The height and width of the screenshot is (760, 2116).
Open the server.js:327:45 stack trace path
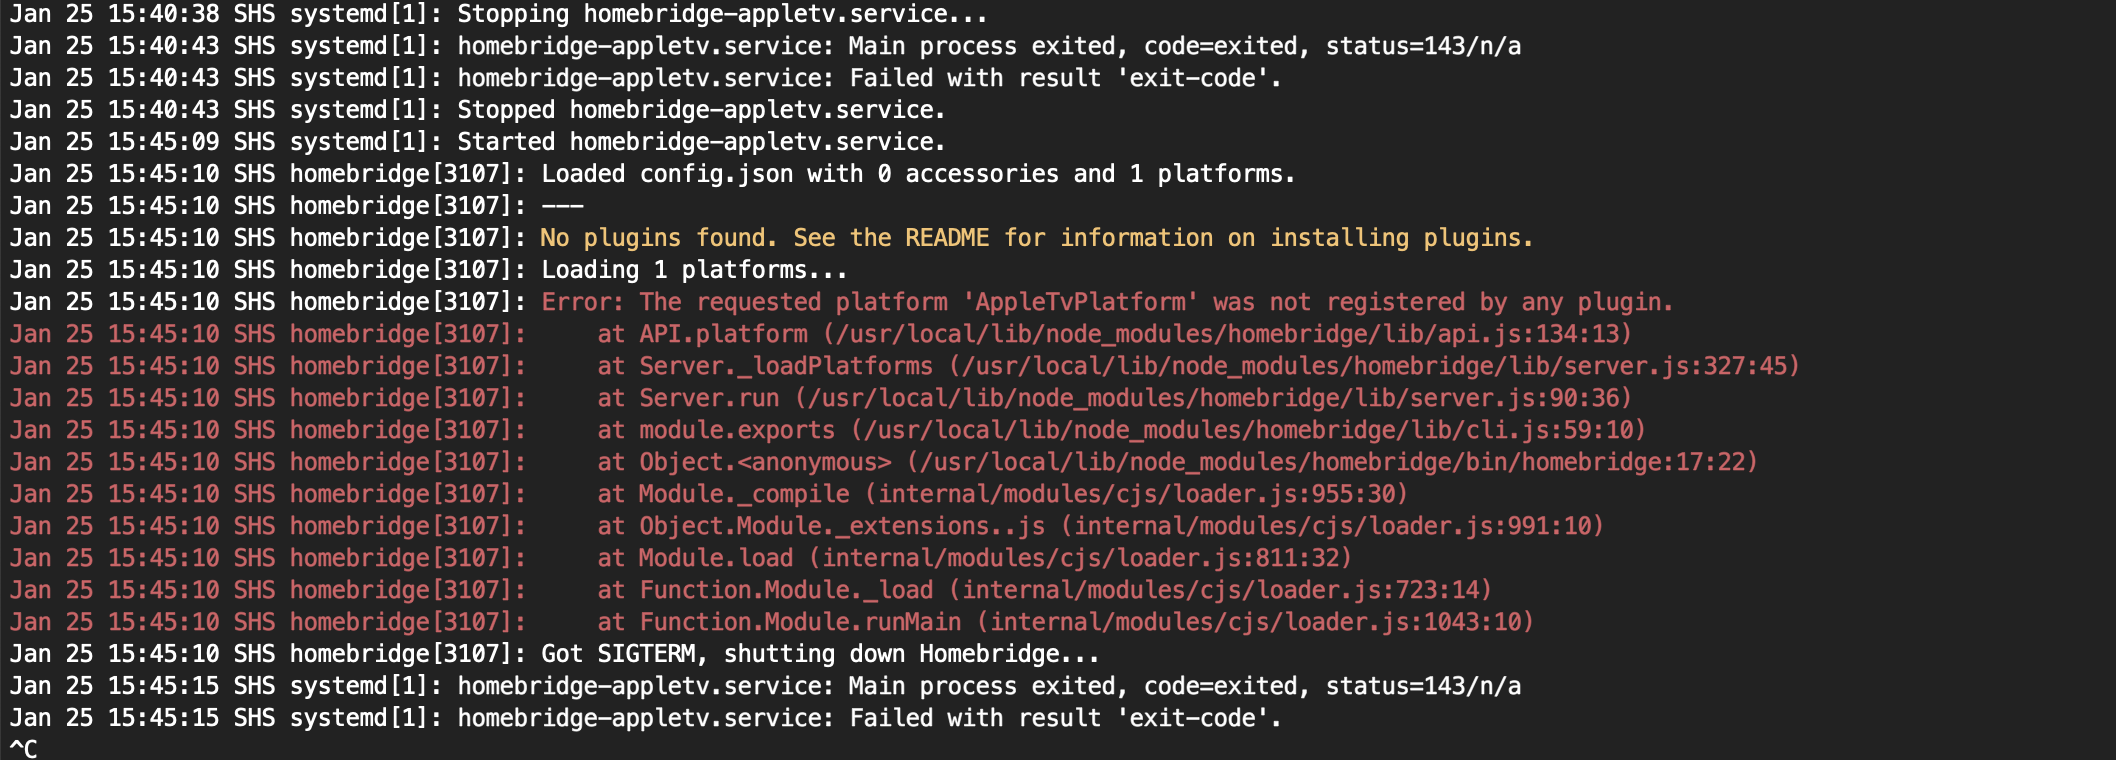point(1374,366)
